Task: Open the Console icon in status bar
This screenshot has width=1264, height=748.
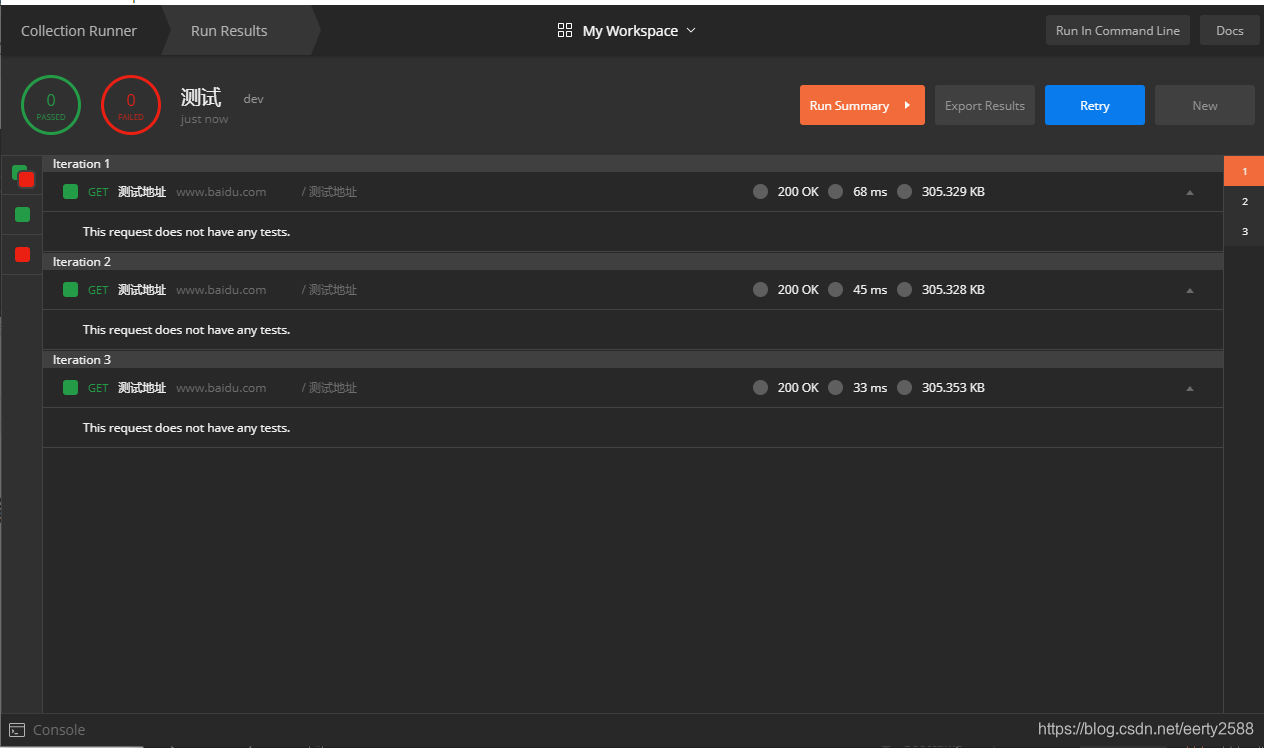Action: 16,730
